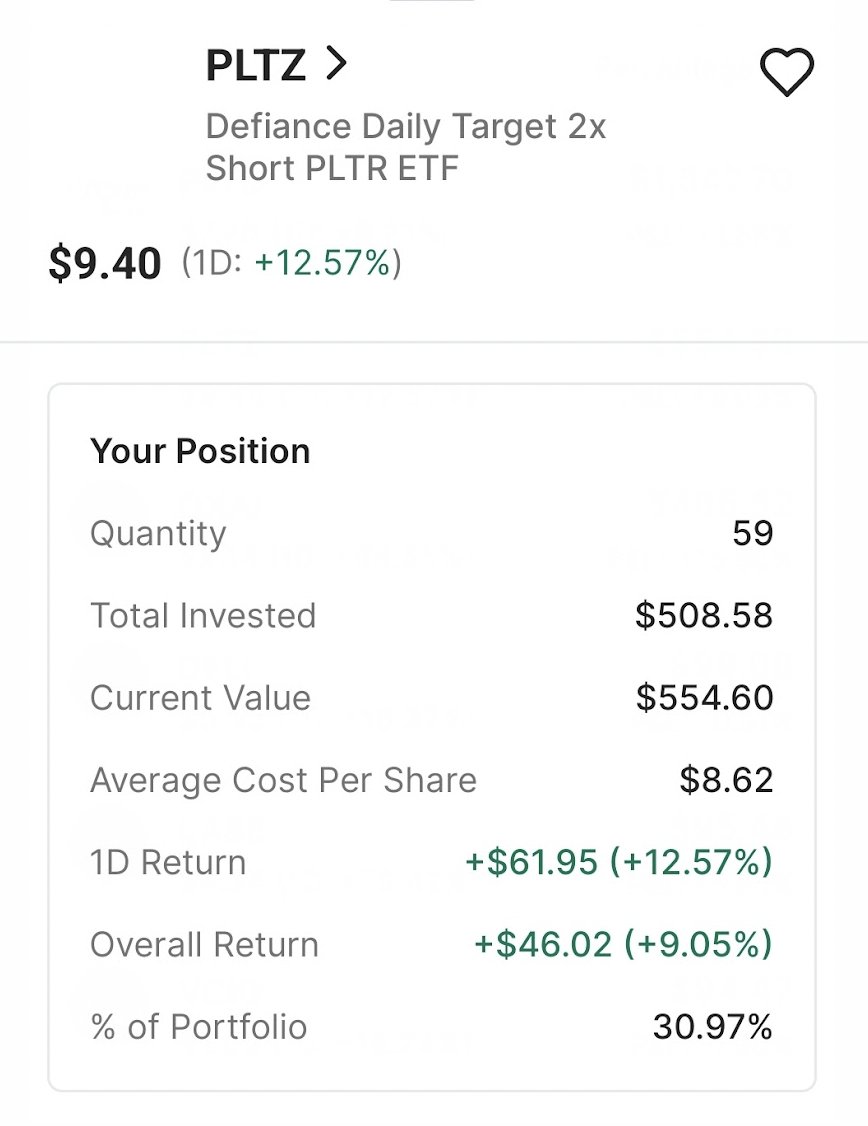This screenshot has width=868, height=1126.
Task: Tap the 30.97% portfolio percentage
Action: click(x=712, y=1027)
